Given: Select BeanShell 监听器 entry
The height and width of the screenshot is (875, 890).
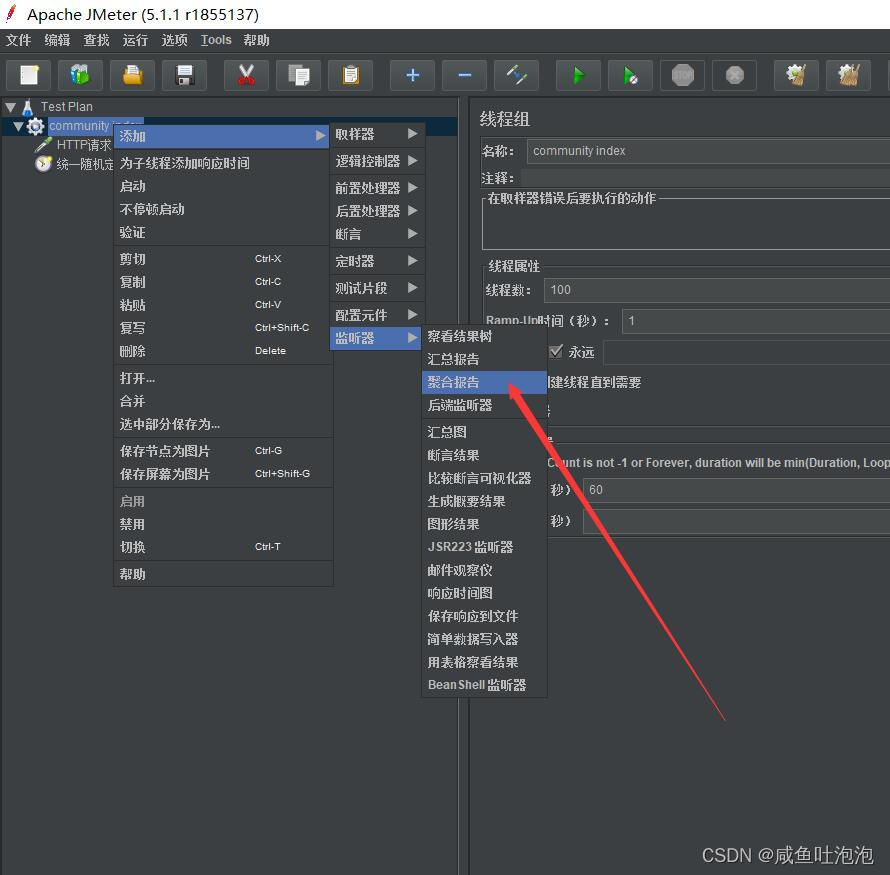Looking at the screenshot, I should coord(484,685).
